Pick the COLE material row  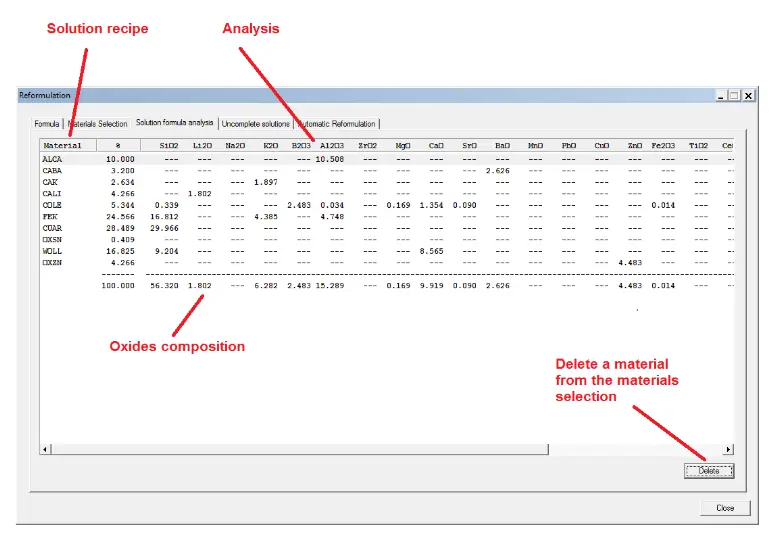point(52,205)
